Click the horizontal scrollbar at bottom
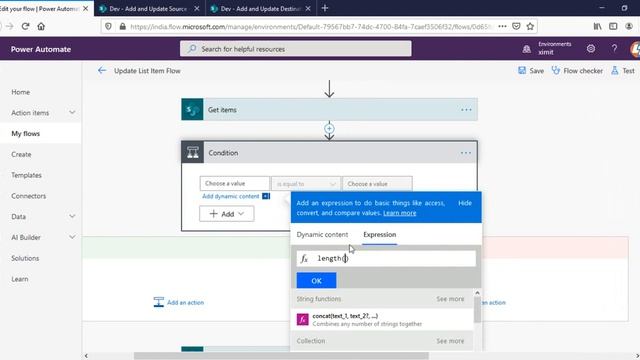This screenshot has width=640, height=360. click(281, 356)
